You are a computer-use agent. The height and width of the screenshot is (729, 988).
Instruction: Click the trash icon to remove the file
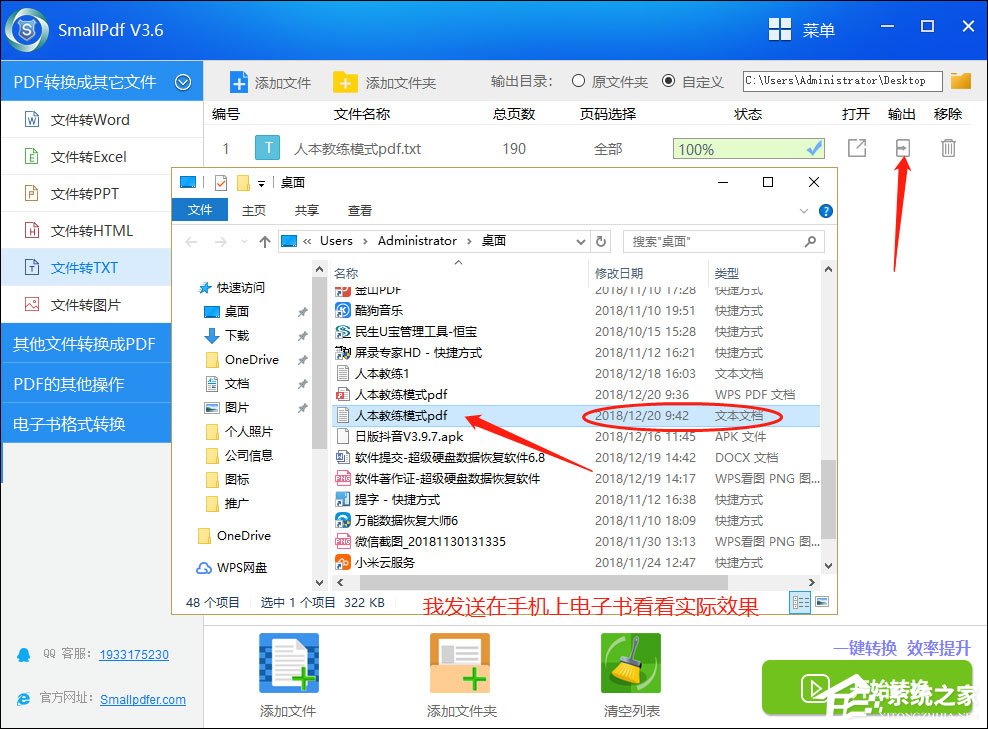(946, 147)
